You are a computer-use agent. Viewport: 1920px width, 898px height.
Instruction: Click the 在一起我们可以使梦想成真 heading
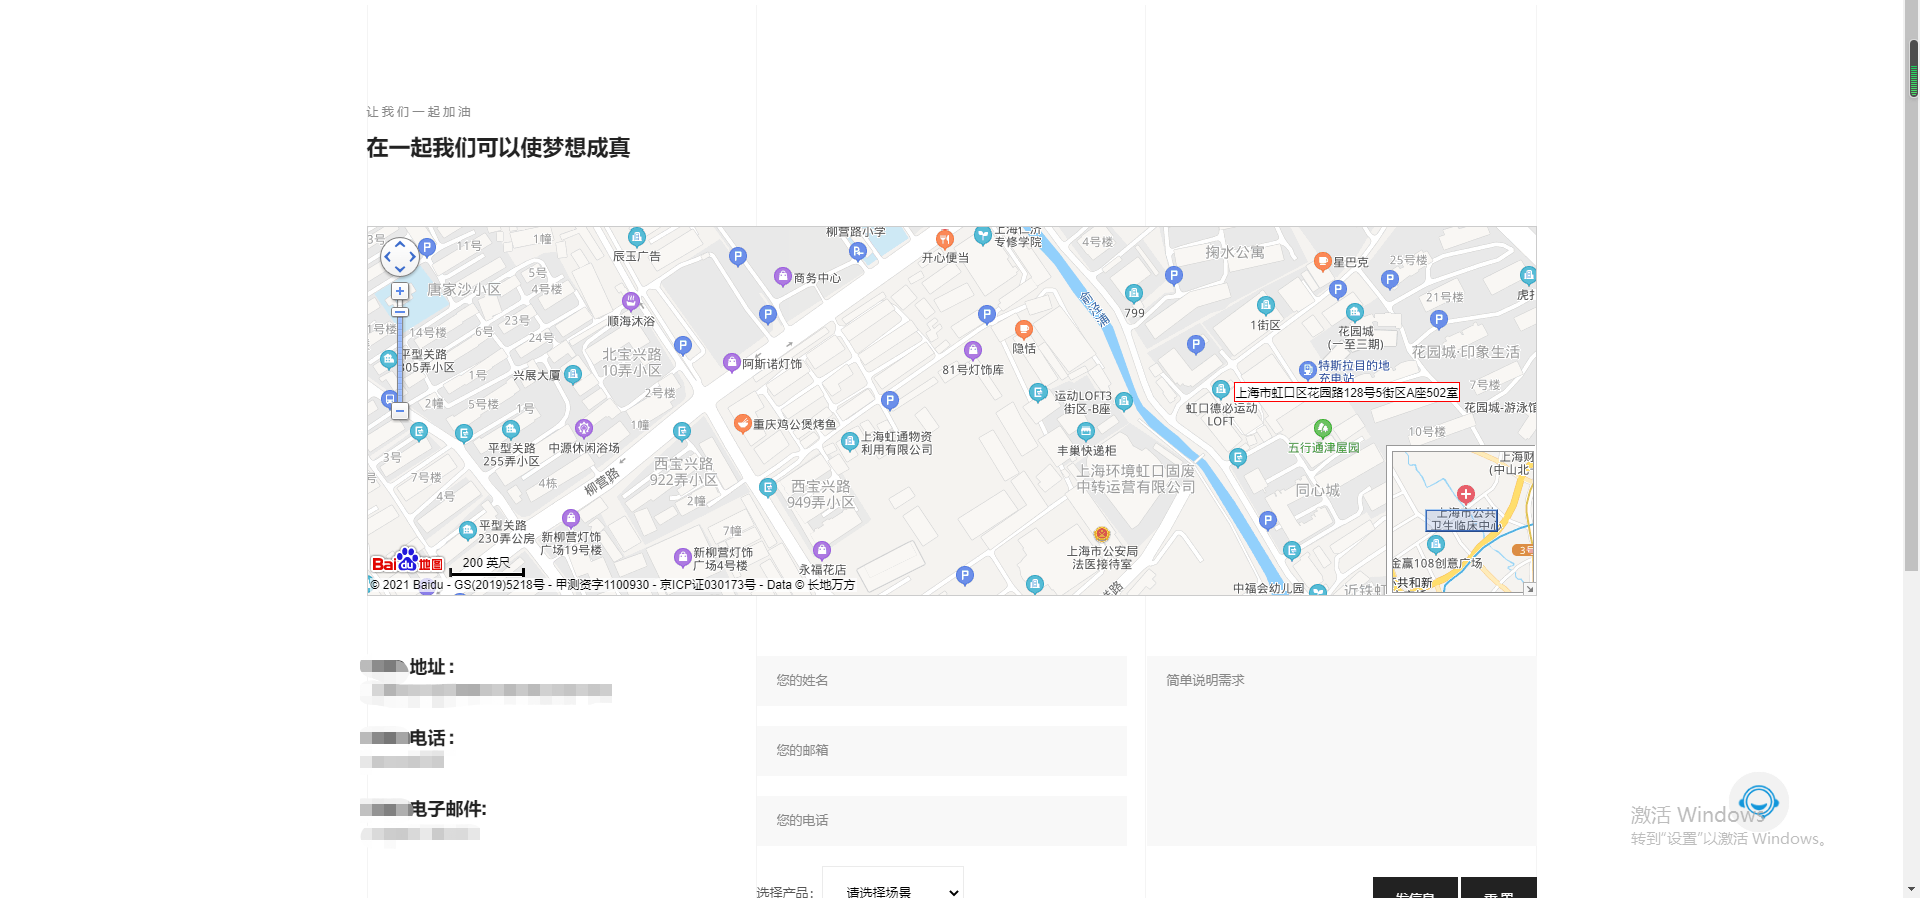tap(498, 148)
